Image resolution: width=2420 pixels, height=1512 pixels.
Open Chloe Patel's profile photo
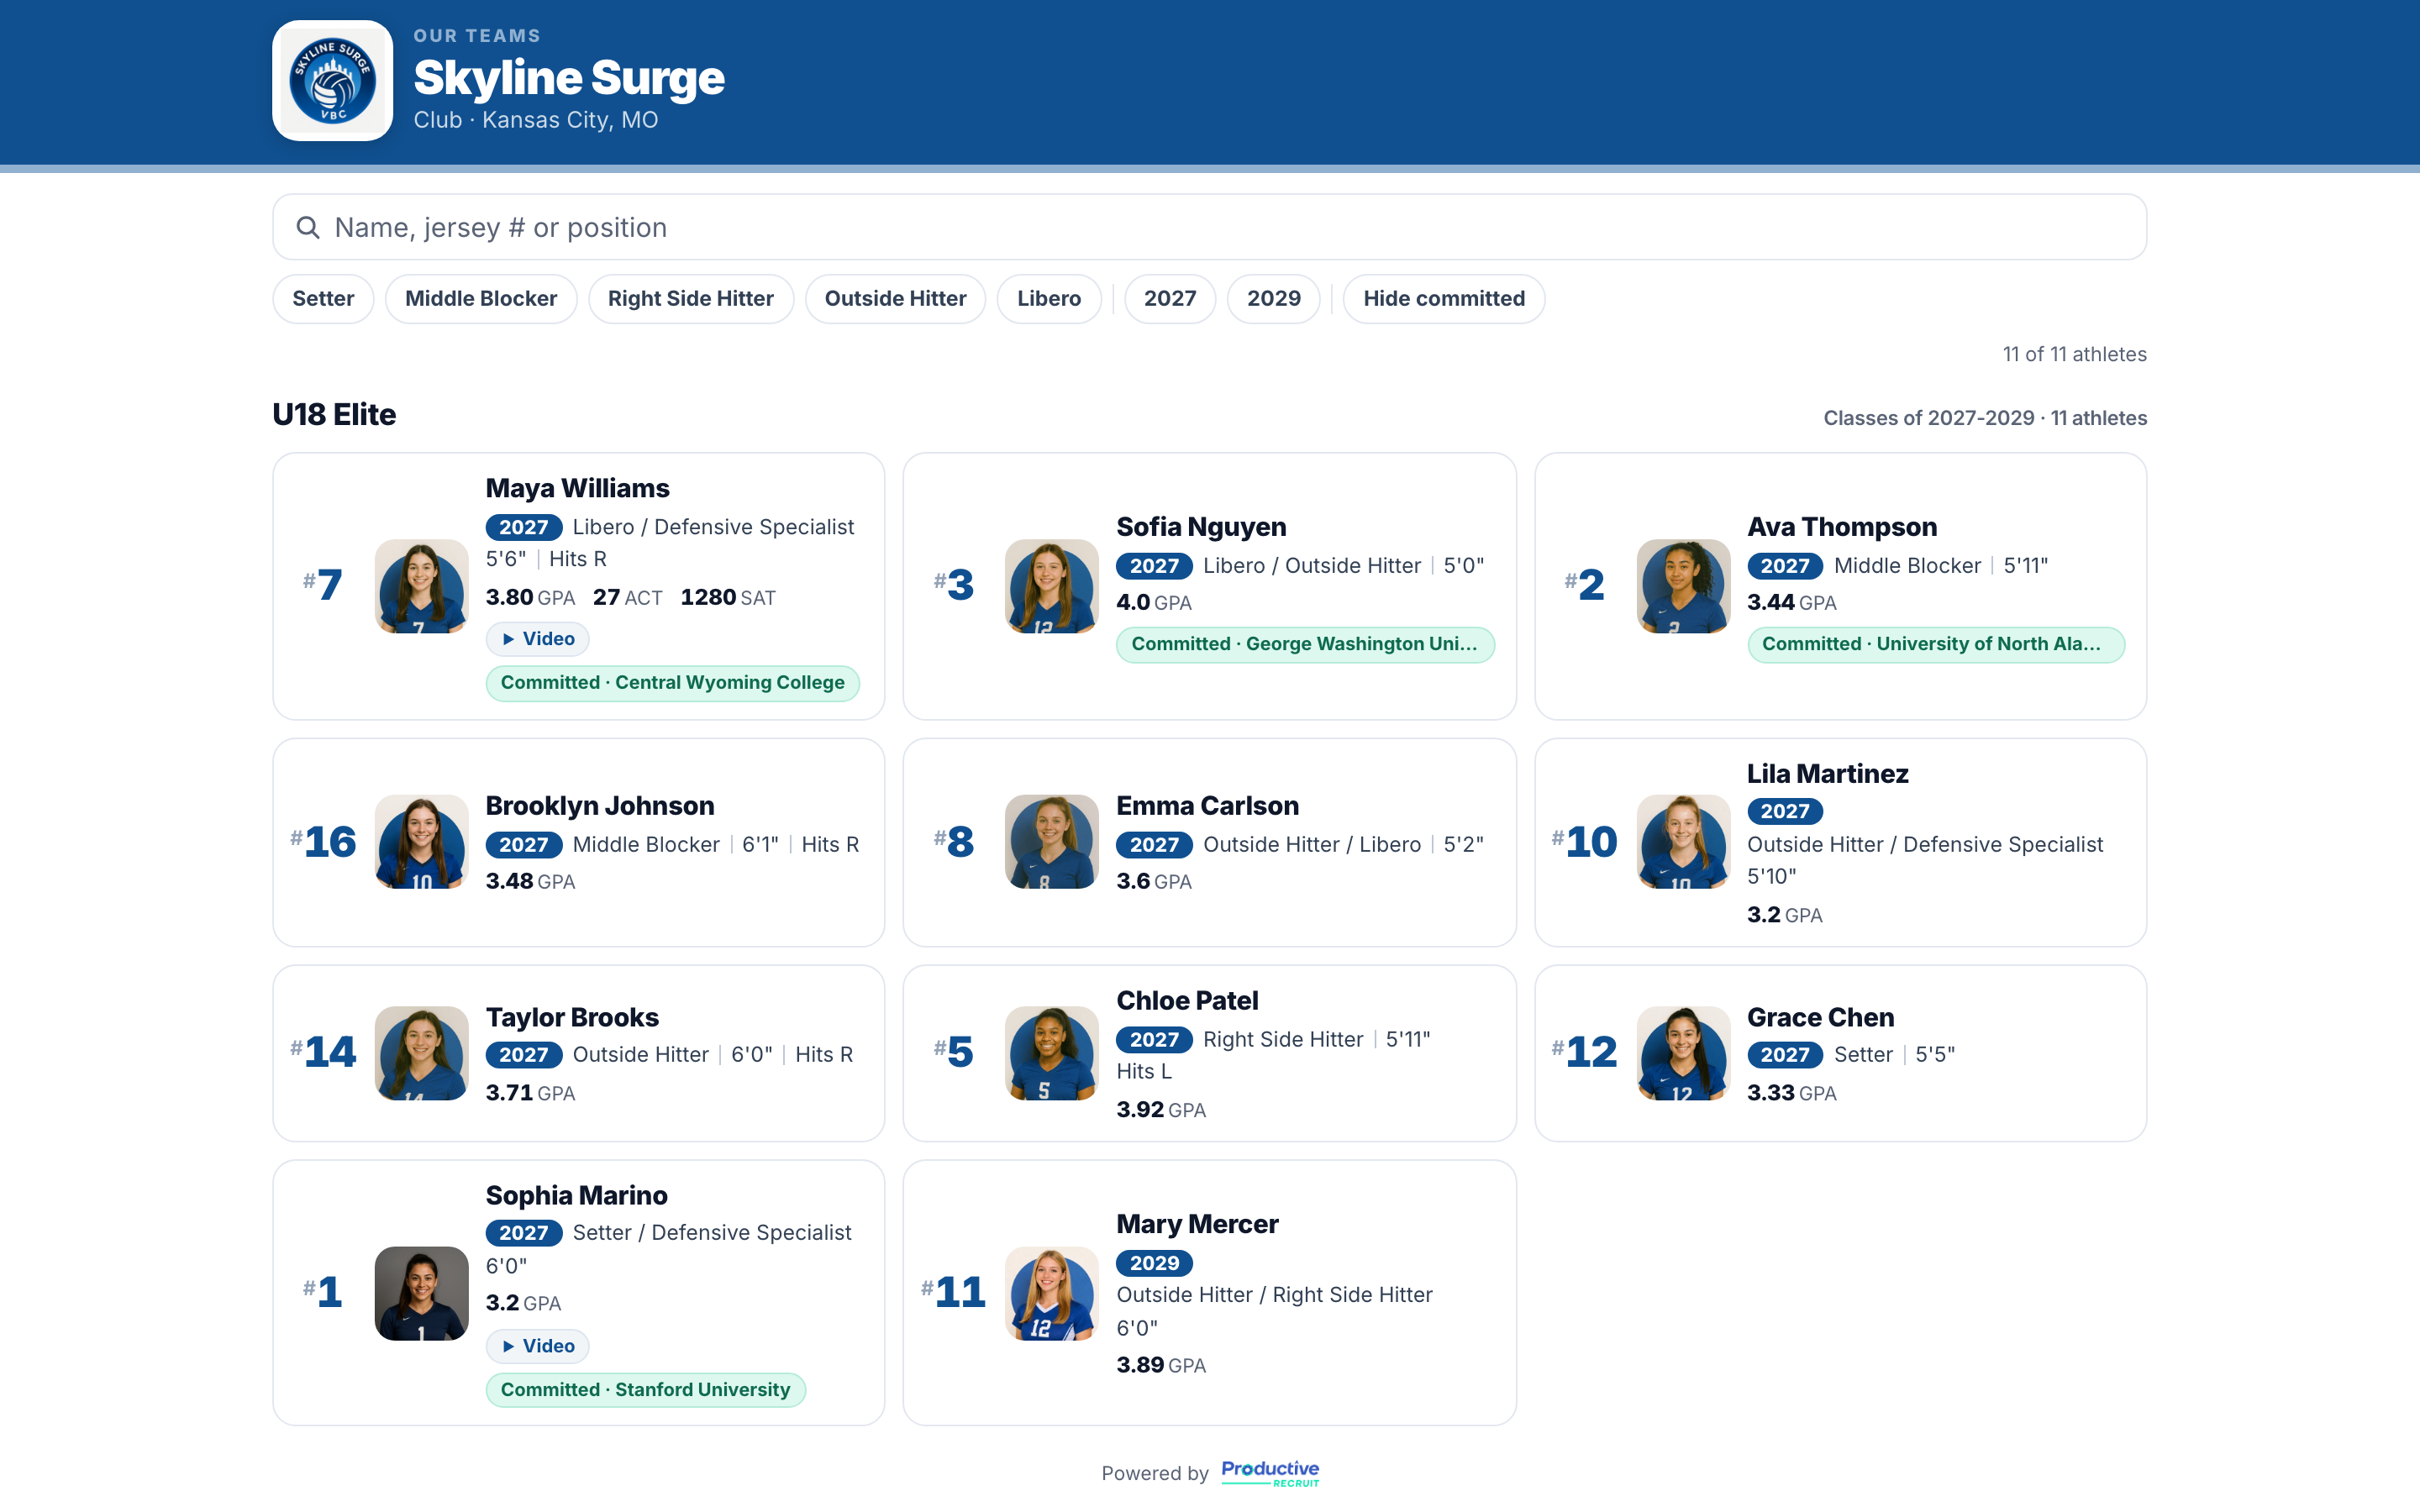click(1051, 1053)
